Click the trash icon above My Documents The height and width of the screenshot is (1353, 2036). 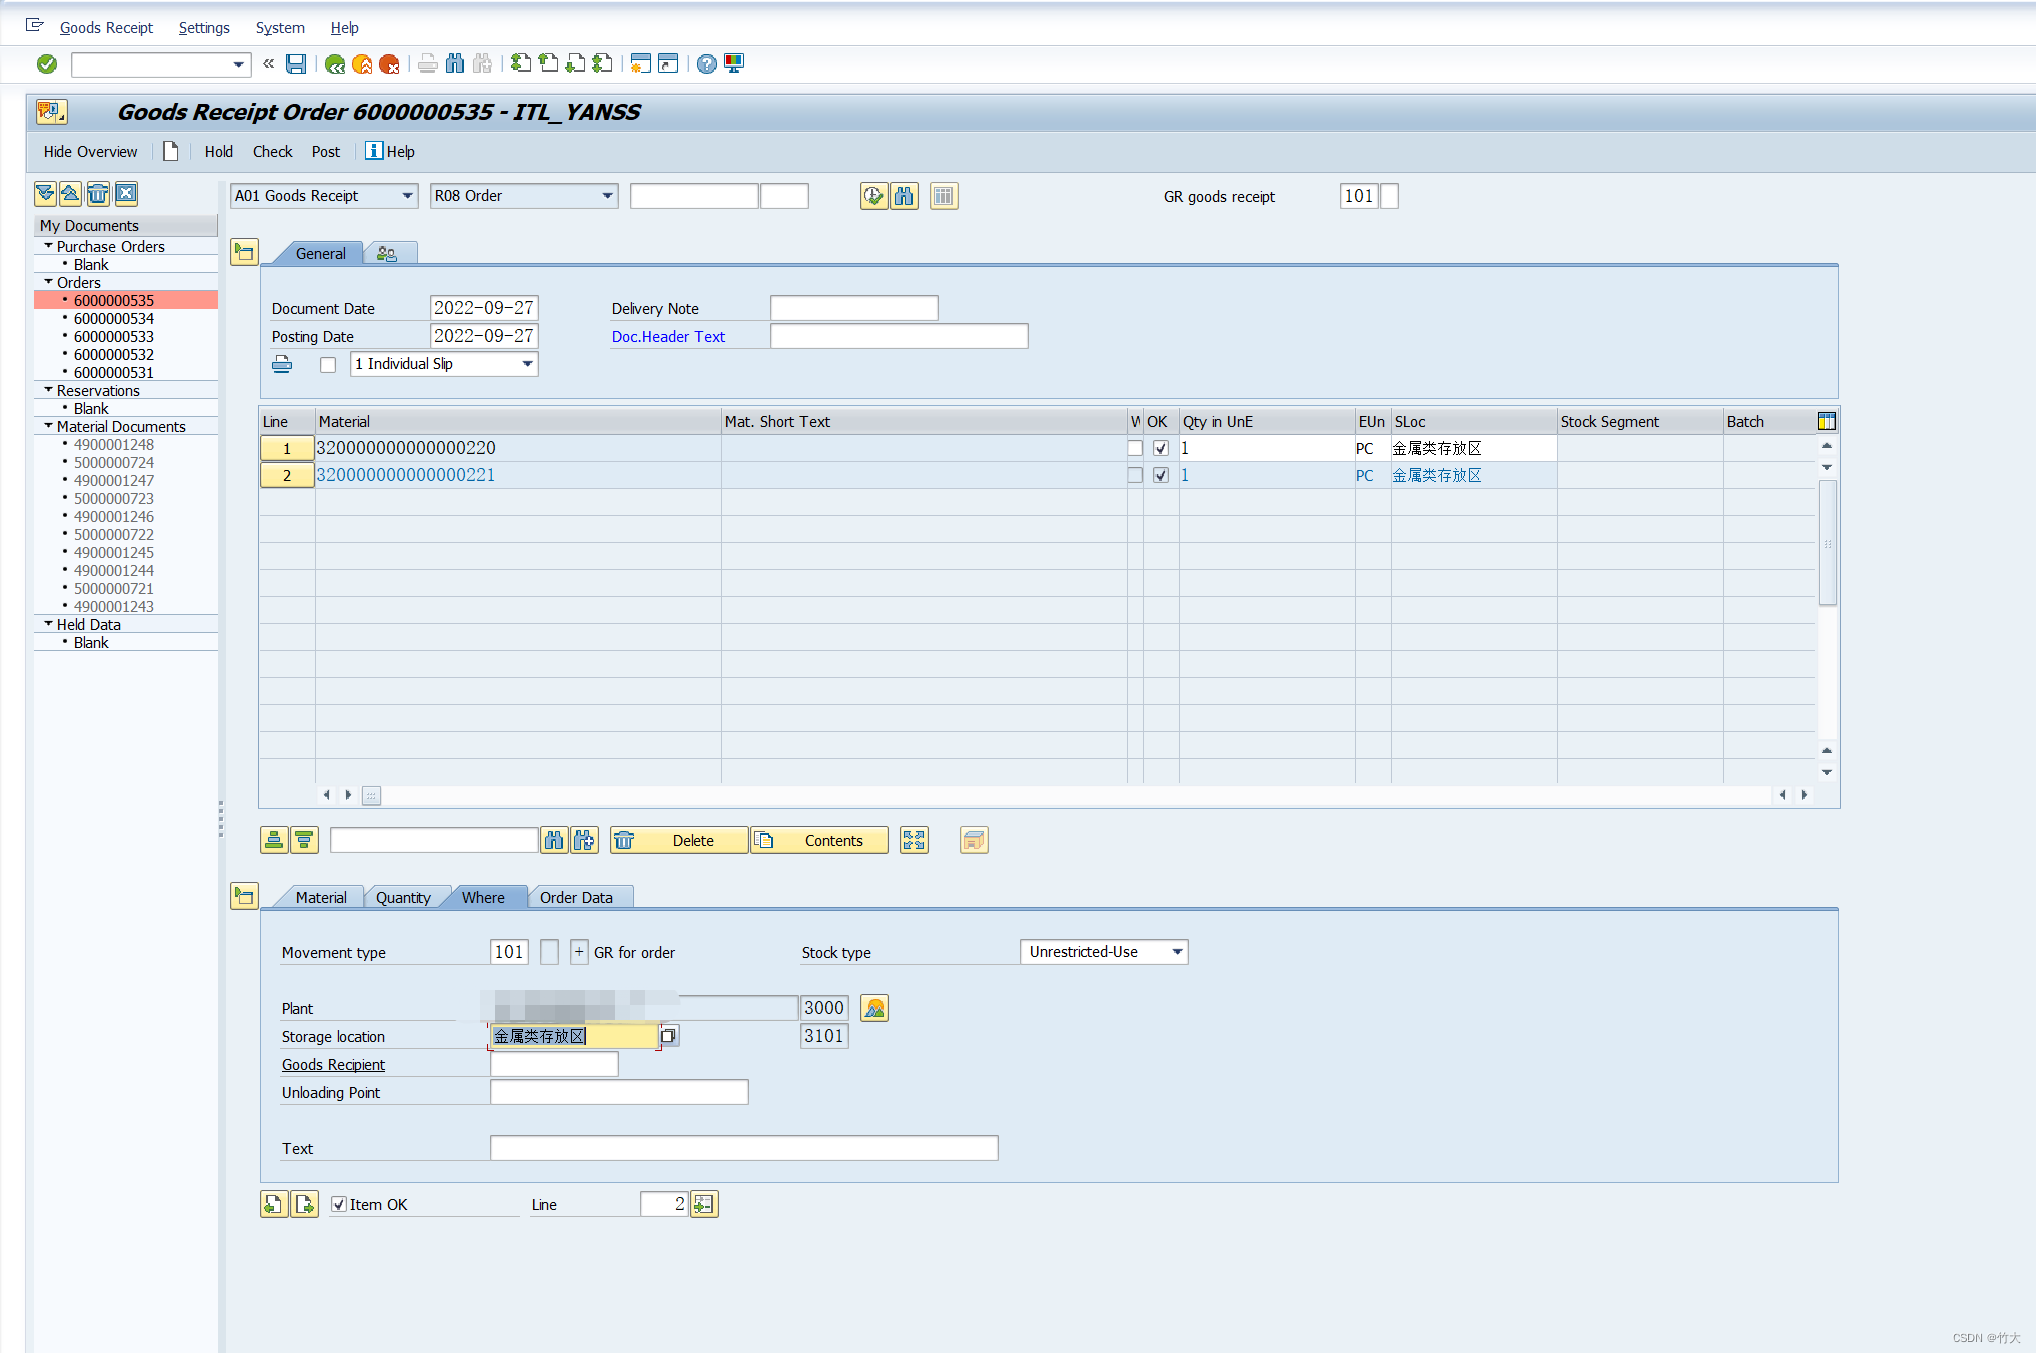click(x=98, y=194)
